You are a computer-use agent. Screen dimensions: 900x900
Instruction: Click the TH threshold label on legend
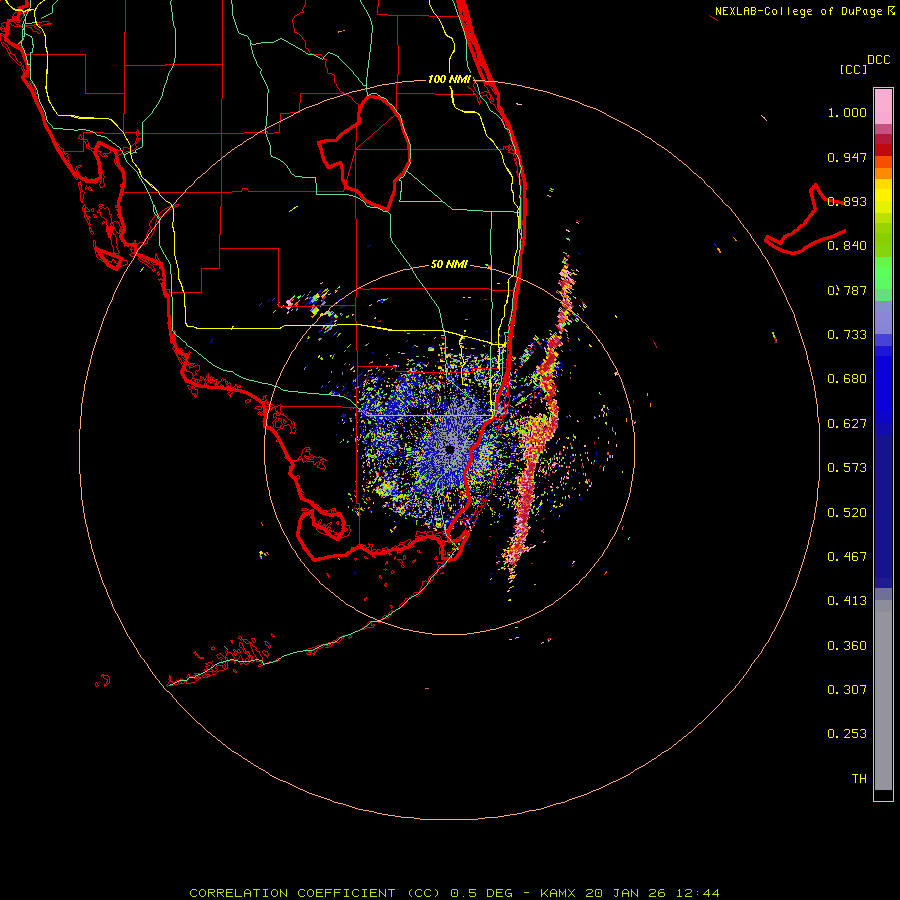(859, 779)
